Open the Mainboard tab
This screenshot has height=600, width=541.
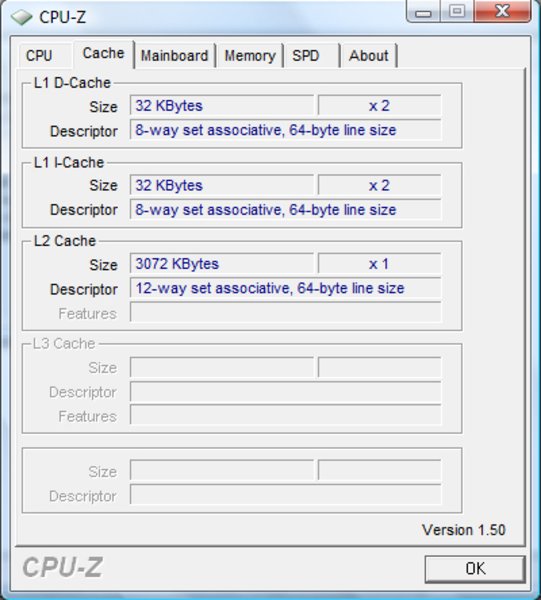pyautogui.click(x=175, y=56)
